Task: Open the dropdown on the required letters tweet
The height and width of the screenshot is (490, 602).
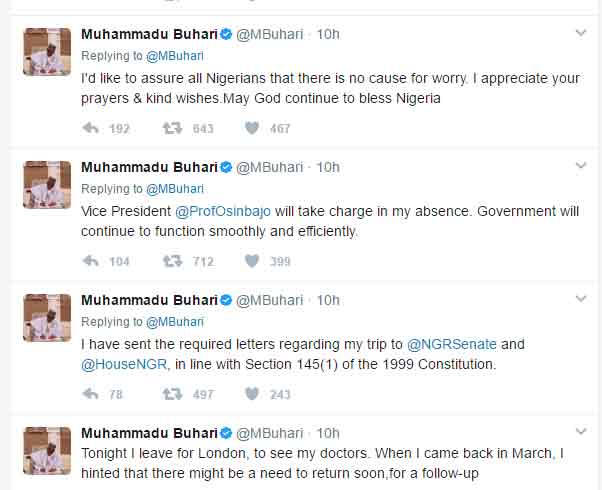Action: click(580, 299)
